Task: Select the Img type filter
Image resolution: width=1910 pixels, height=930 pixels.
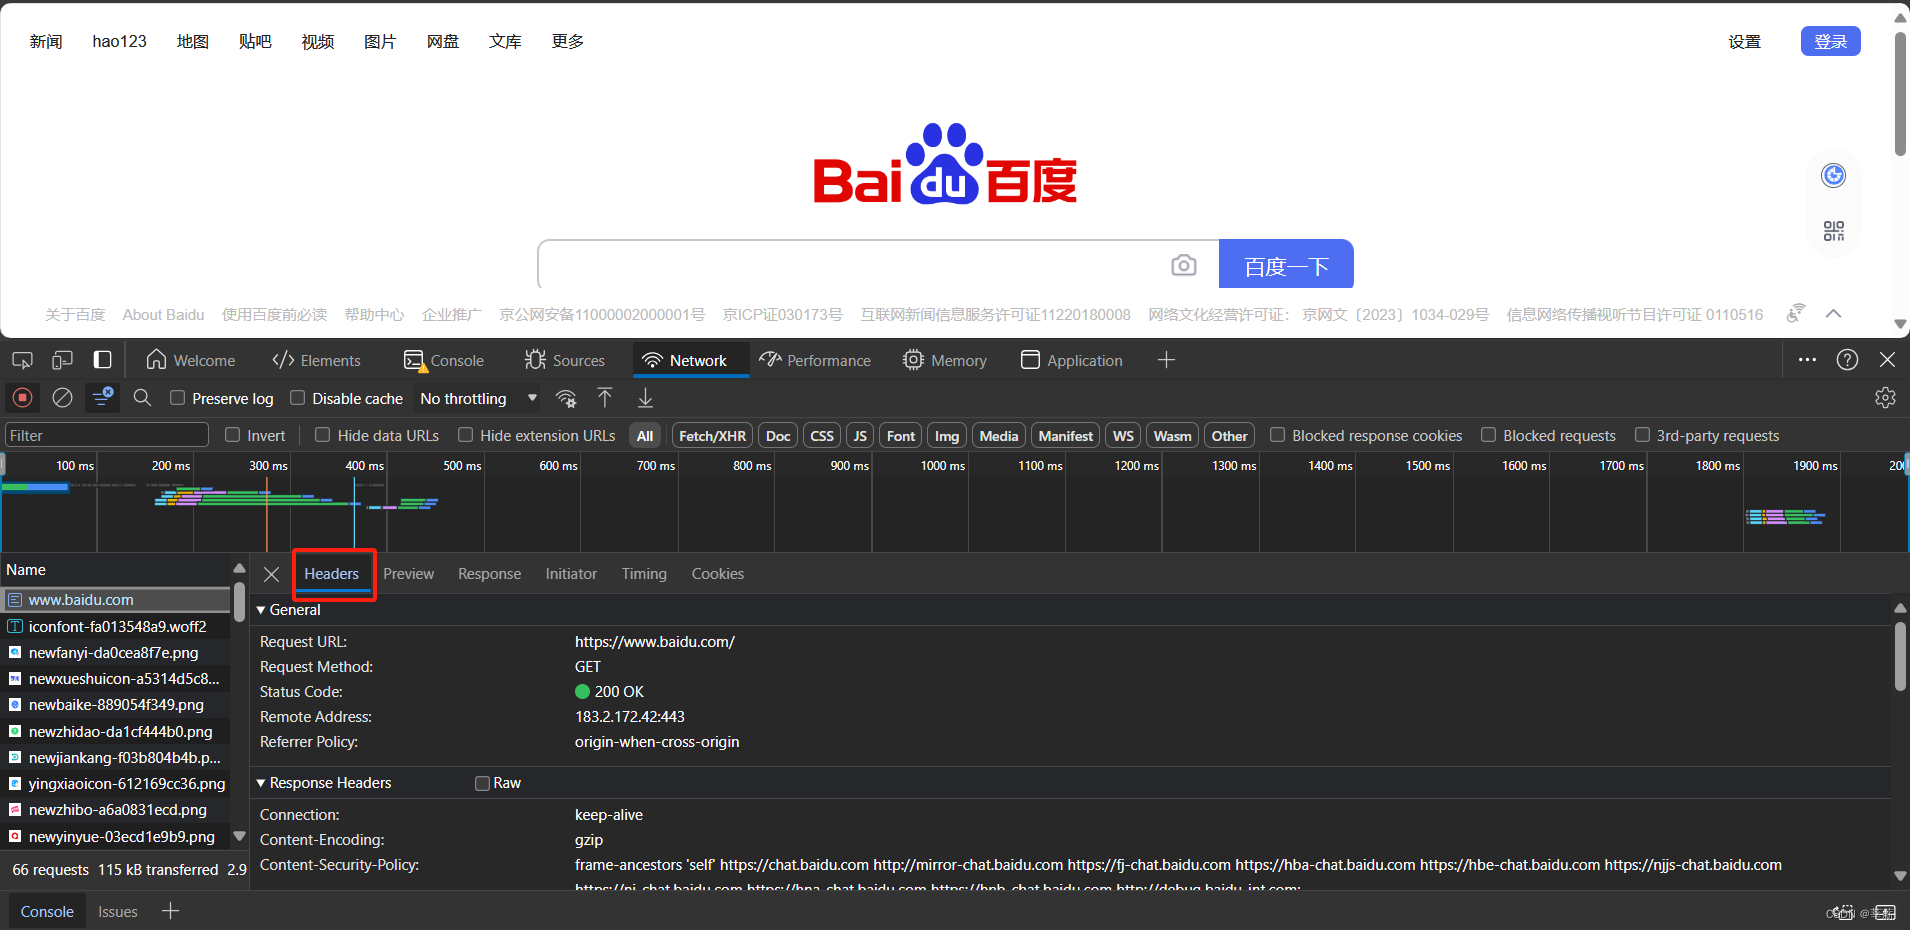Action: (947, 436)
